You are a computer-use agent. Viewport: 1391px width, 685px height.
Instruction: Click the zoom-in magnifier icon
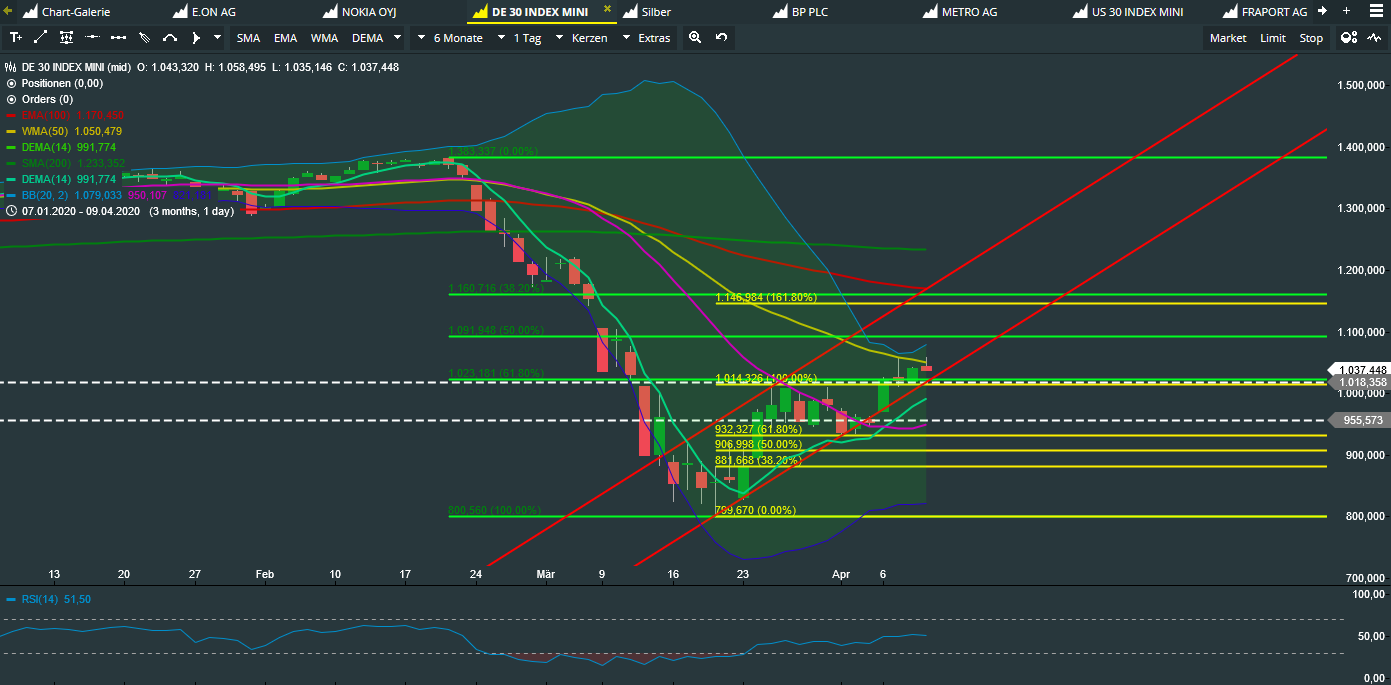tap(695, 38)
